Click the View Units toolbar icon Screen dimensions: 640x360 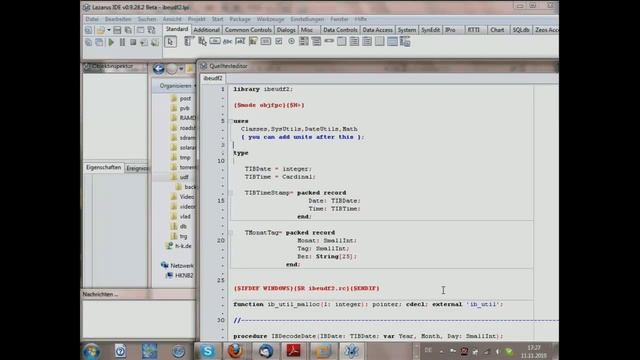(x=89, y=42)
